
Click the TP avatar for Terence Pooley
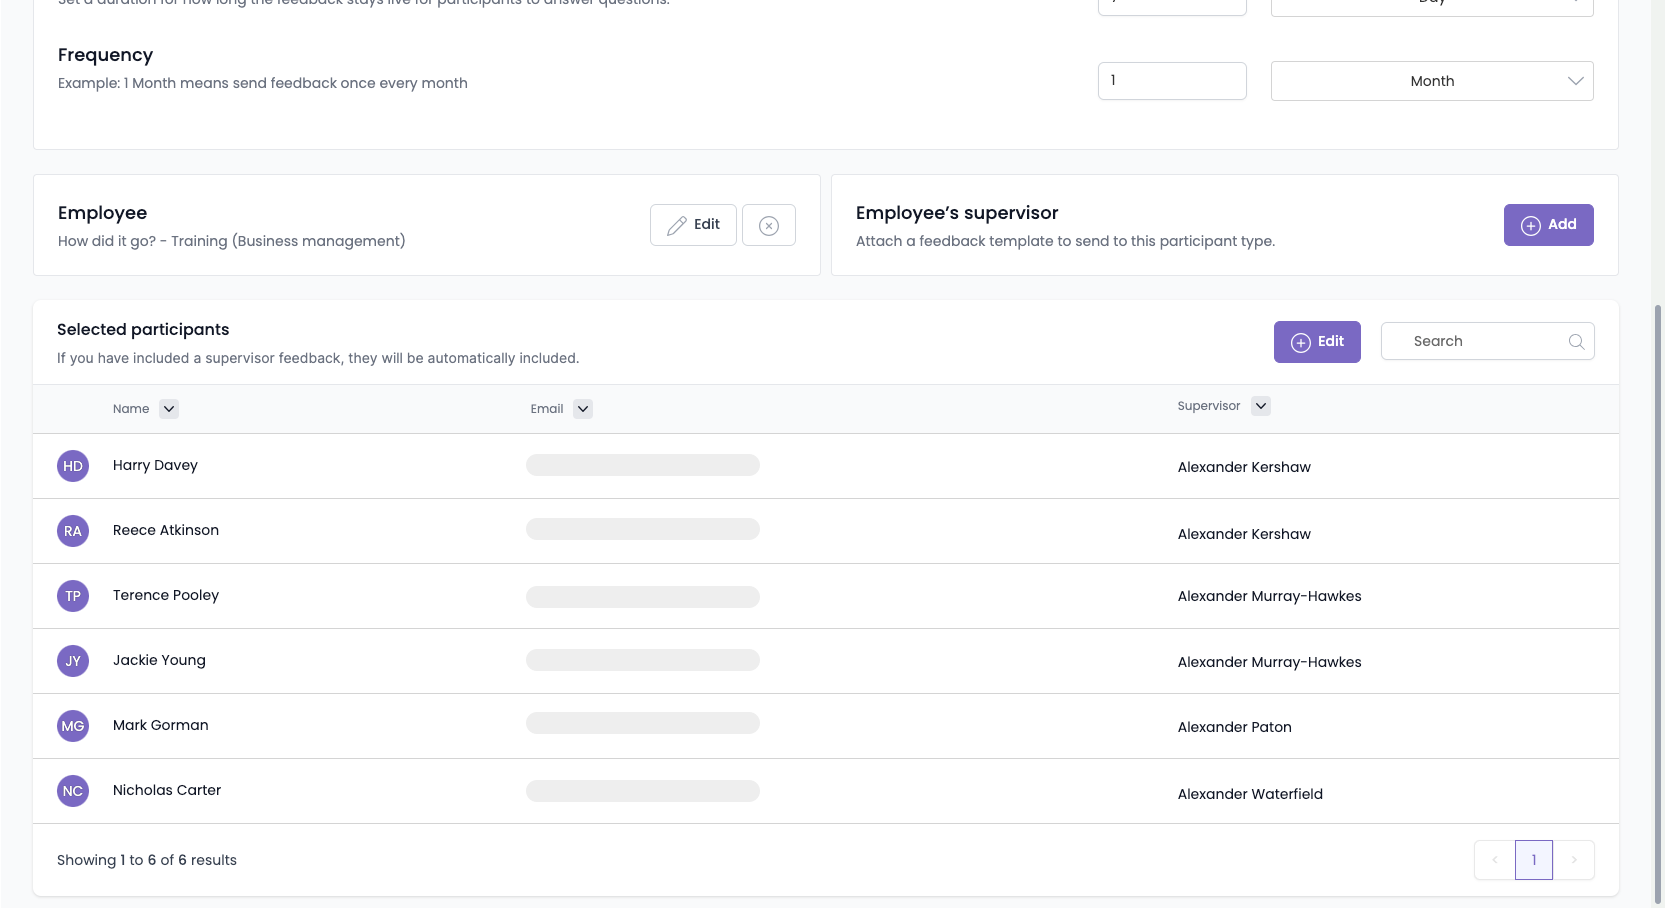(73, 596)
